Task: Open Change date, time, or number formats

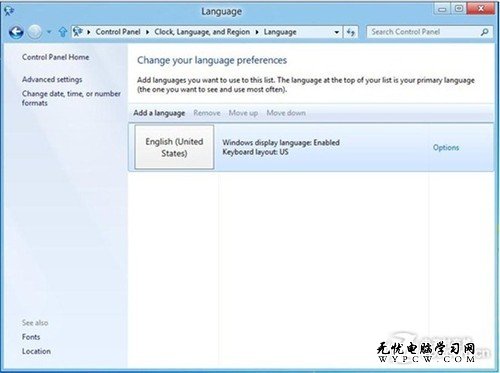Action: pyautogui.click(x=71, y=98)
